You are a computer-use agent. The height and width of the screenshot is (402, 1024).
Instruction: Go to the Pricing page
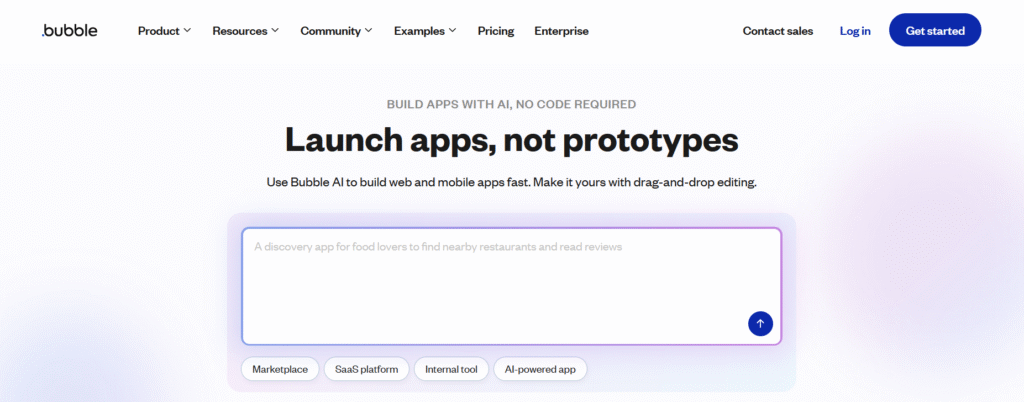[x=496, y=31]
